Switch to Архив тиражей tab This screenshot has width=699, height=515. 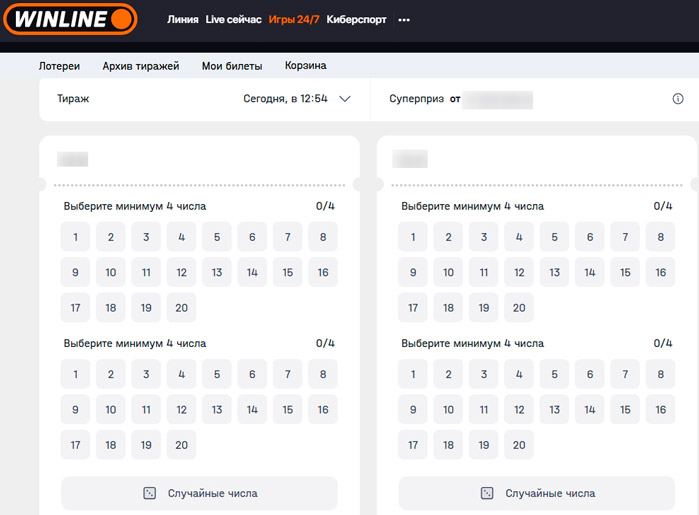click(x=141, y=66)
